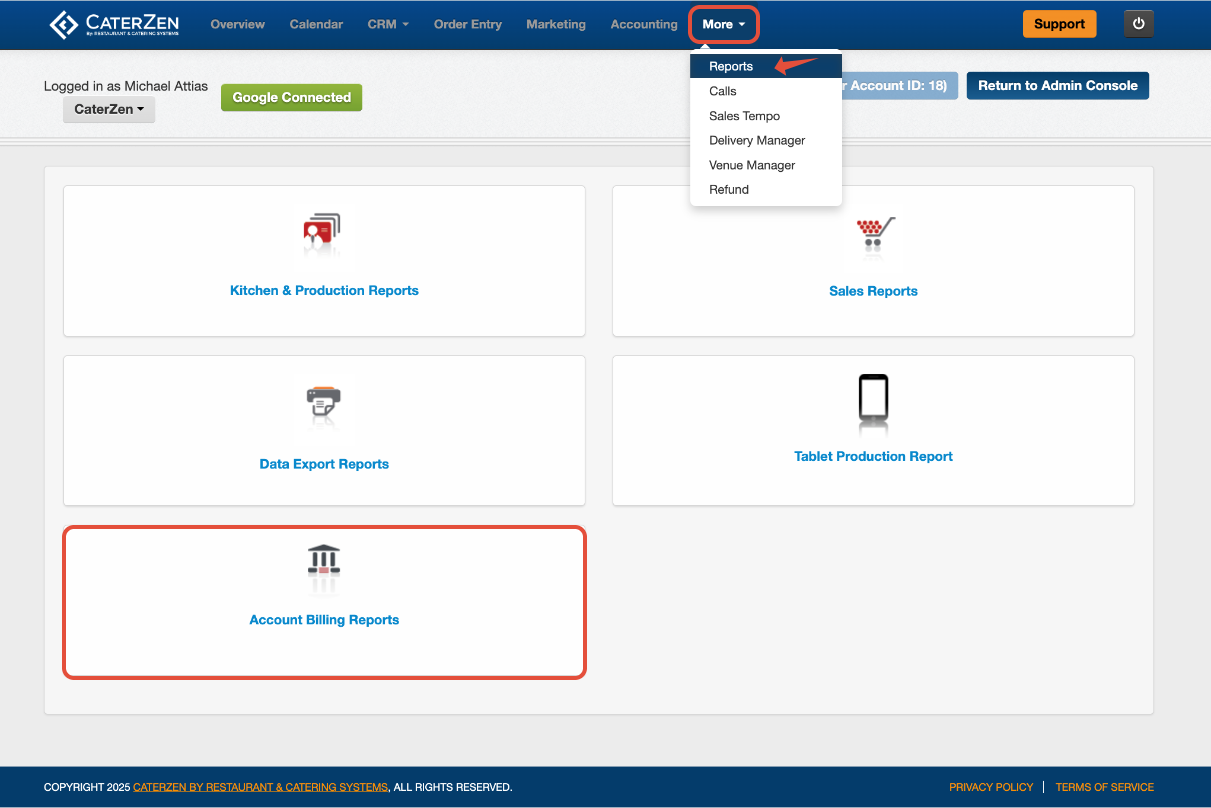Image resolution: width=1211 pixels, height=808 pixels.
Task: Click the CaterZen by Restaurant & Catering Systems footer link
Action: click(260, 787)
